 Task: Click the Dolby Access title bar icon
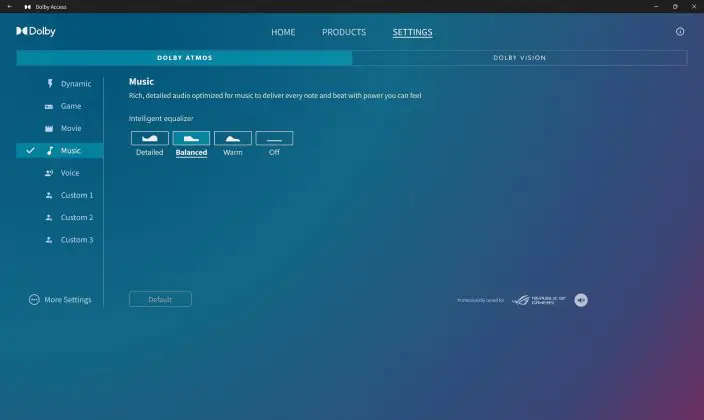[x=28, y=7]
